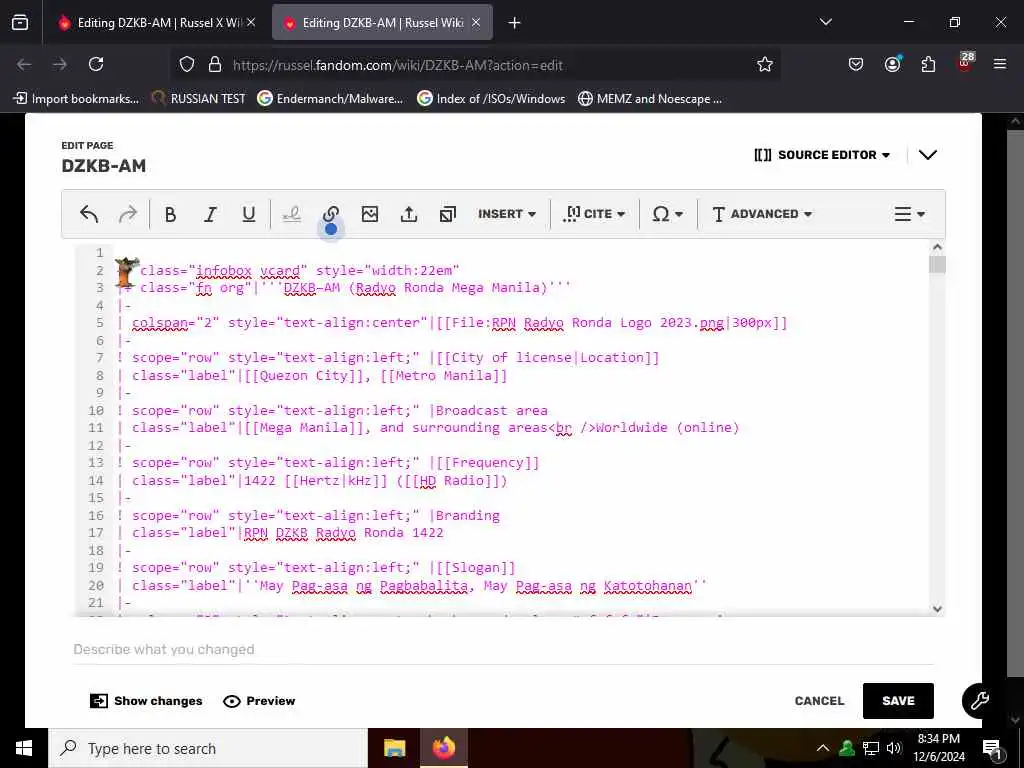Image resolution: width=1024 pixels, height=768 pixels.
Task: Click the browser forward arrow
Action: click(59, 64)
